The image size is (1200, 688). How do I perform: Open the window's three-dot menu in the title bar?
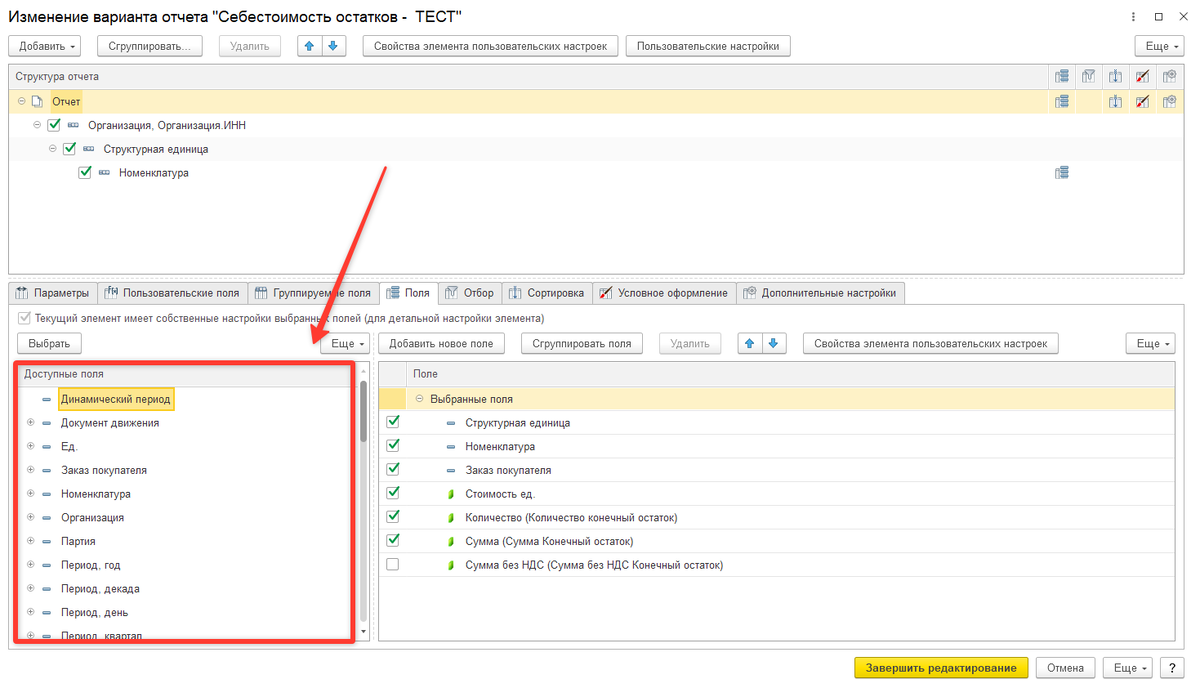1131,17
